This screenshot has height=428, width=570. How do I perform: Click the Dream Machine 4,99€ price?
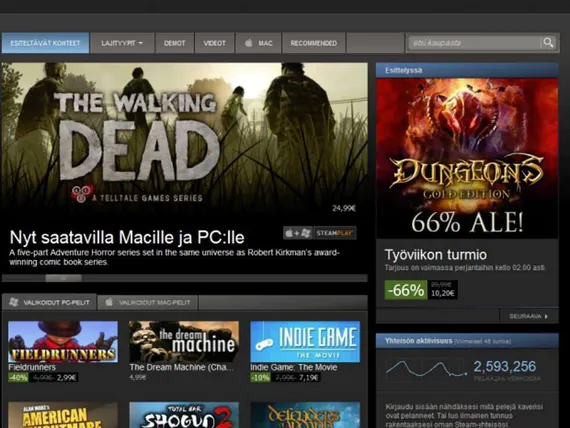click(138, 377)
